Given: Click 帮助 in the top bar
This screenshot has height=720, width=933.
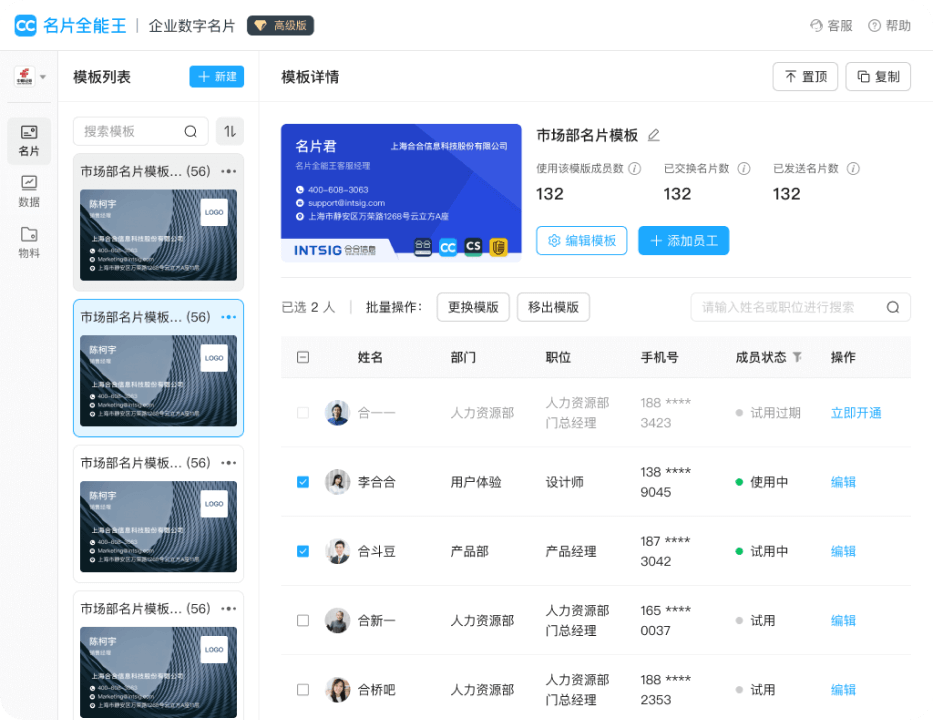Looking at the screenshot, I should 890,26.
